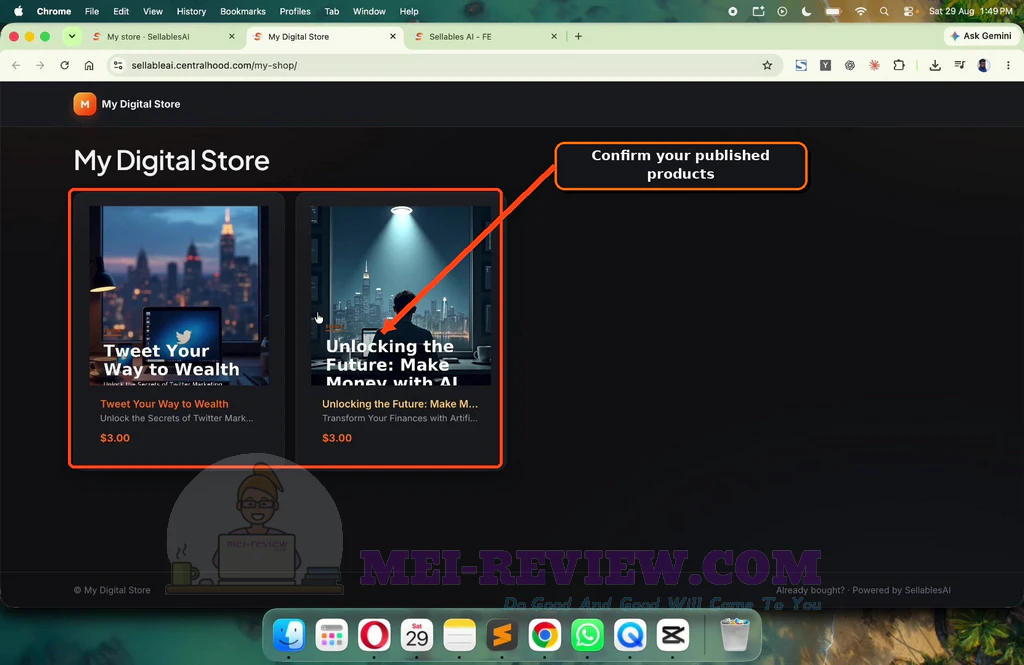Click the orange M store logo
1024x665 pixels.
click(x=85, y=104)
